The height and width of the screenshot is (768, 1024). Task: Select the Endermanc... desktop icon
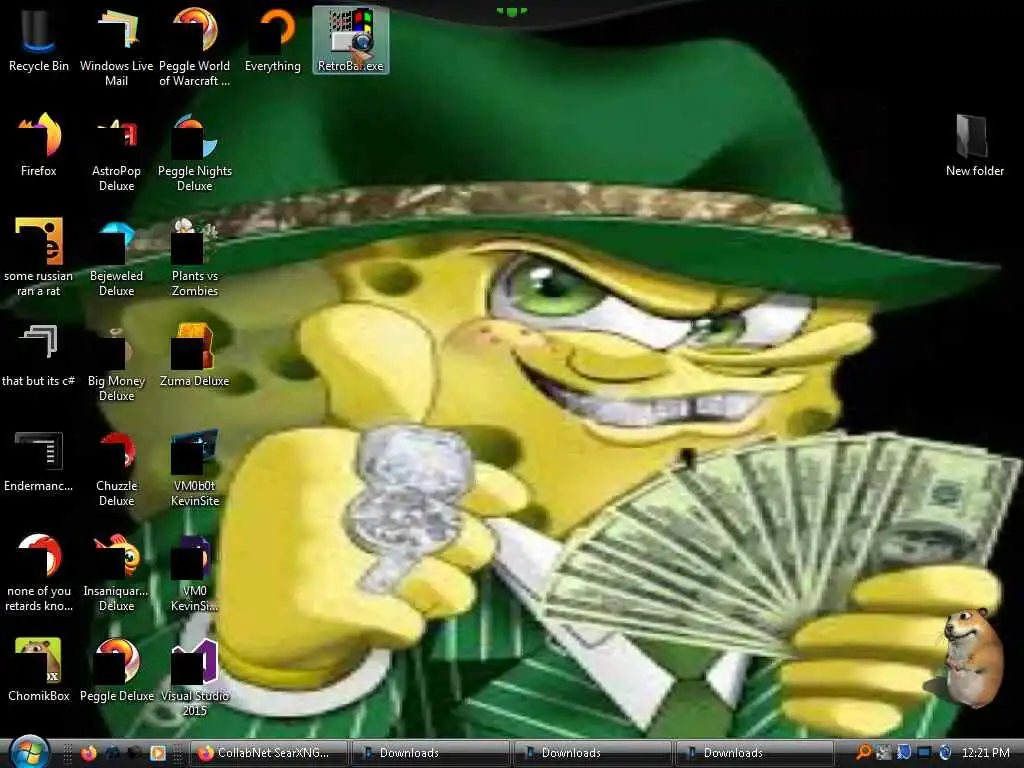[39, 460]
